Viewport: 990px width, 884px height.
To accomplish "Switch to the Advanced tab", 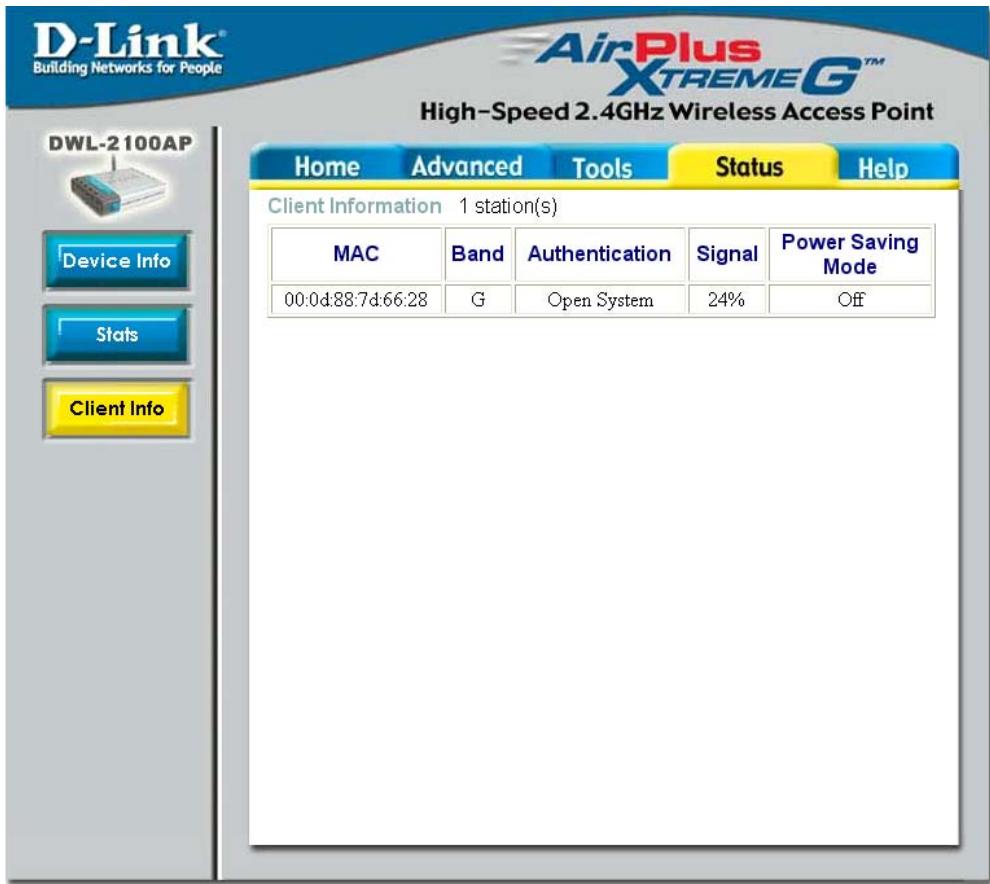I will (x=467, y=167).
